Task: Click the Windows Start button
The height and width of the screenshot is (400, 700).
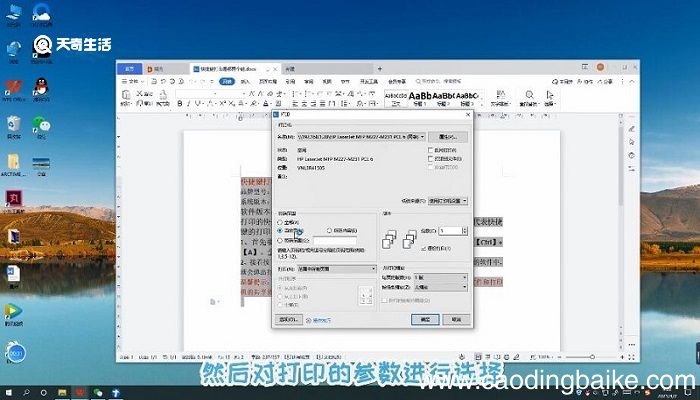Action: (8, 393)
